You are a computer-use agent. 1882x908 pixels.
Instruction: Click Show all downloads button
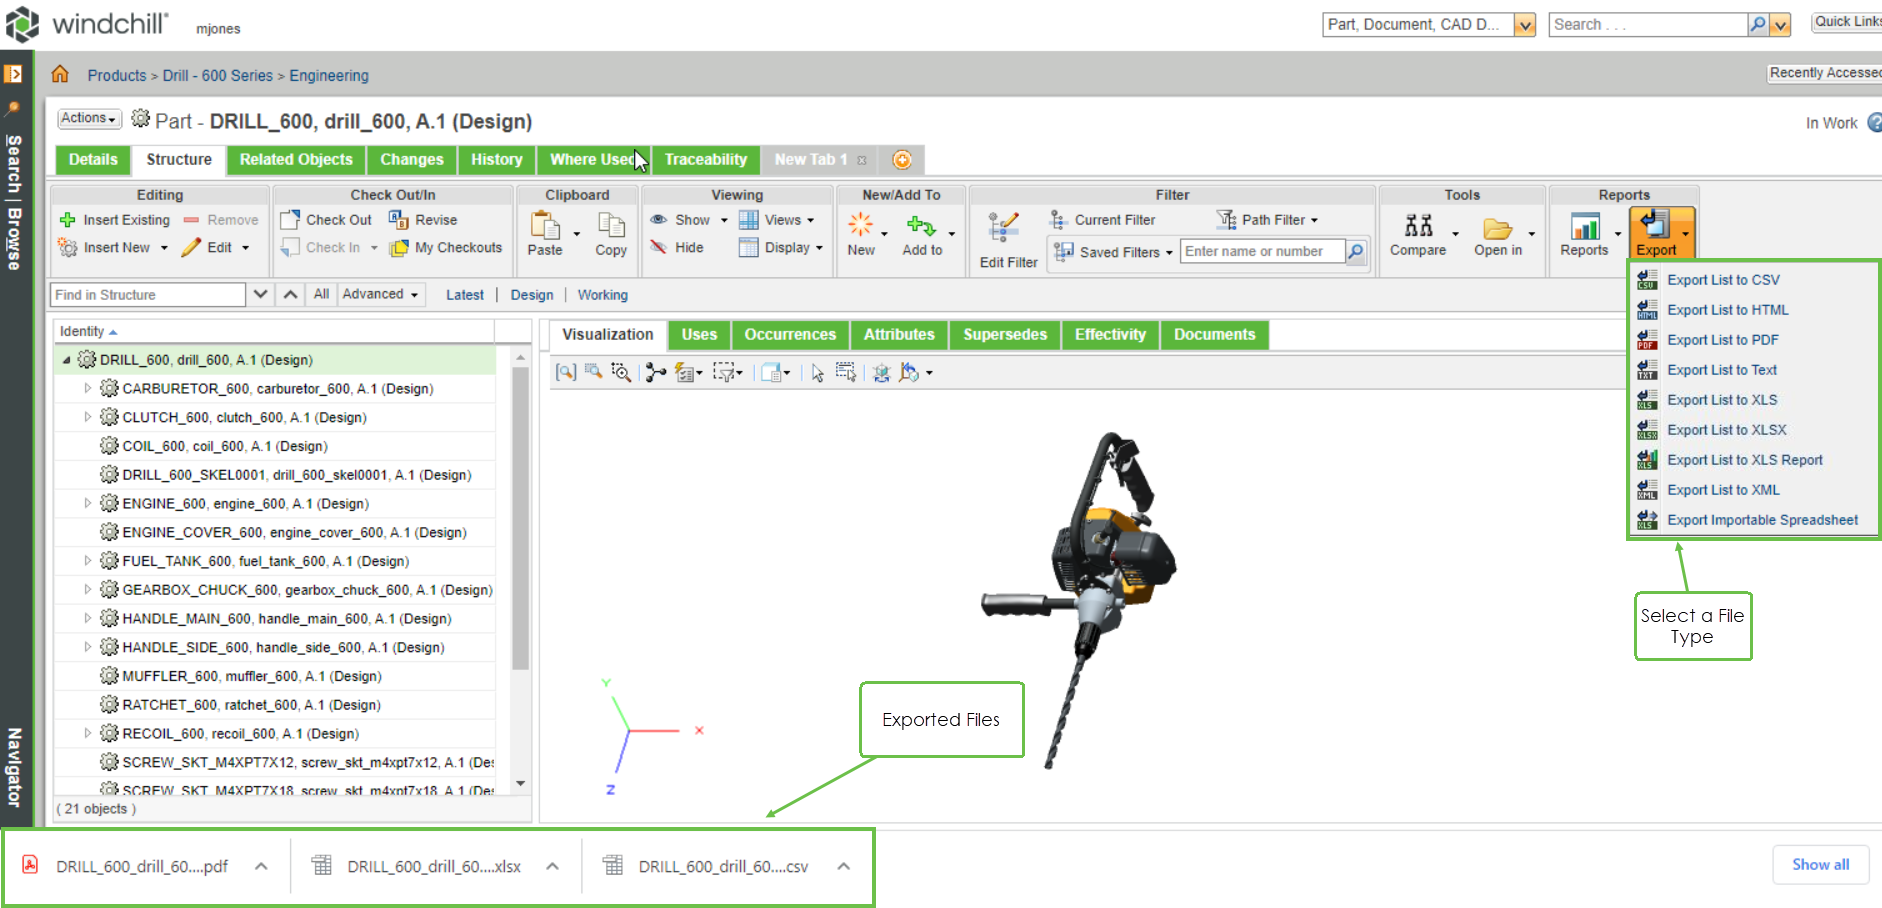pyautogui.click(x=1820, y=865)
